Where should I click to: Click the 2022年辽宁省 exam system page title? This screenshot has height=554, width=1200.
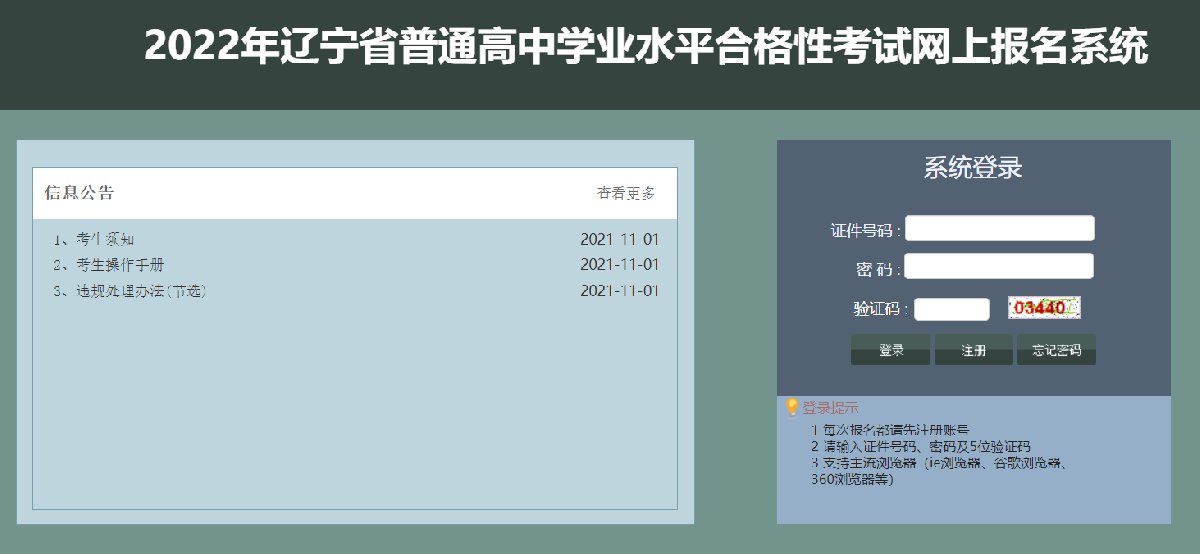tap(646, 46)
